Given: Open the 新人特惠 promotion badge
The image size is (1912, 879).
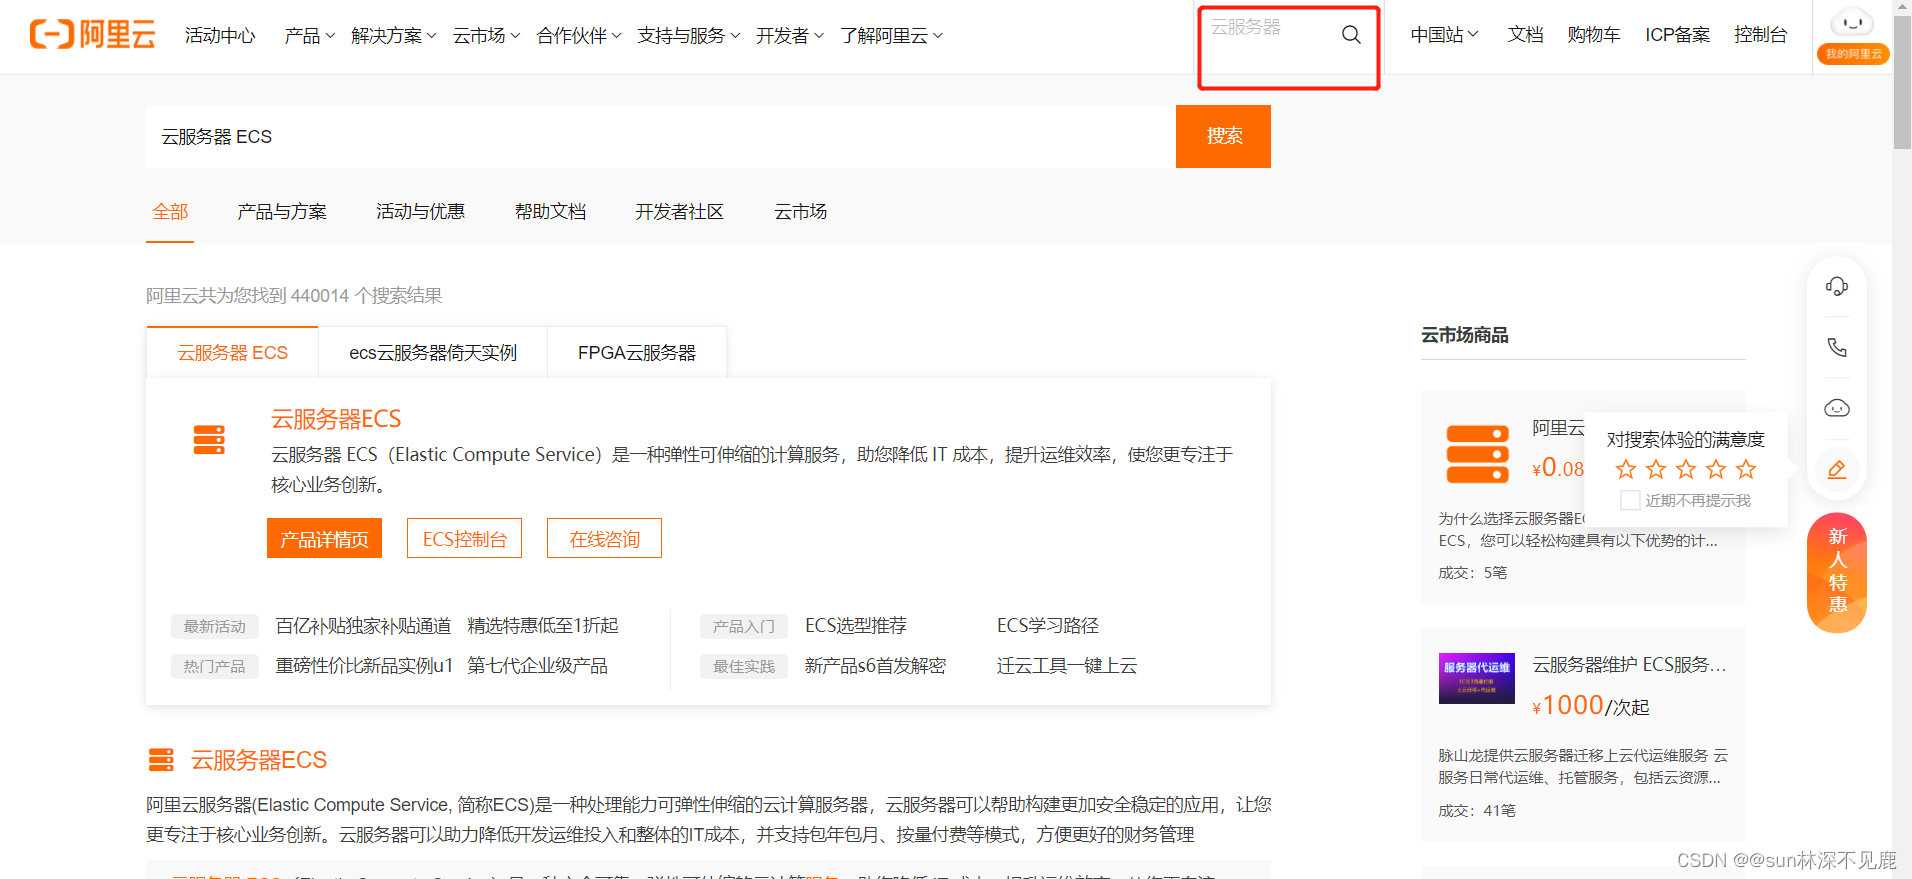Looking at the screenshot, I should pos(1837,572).
